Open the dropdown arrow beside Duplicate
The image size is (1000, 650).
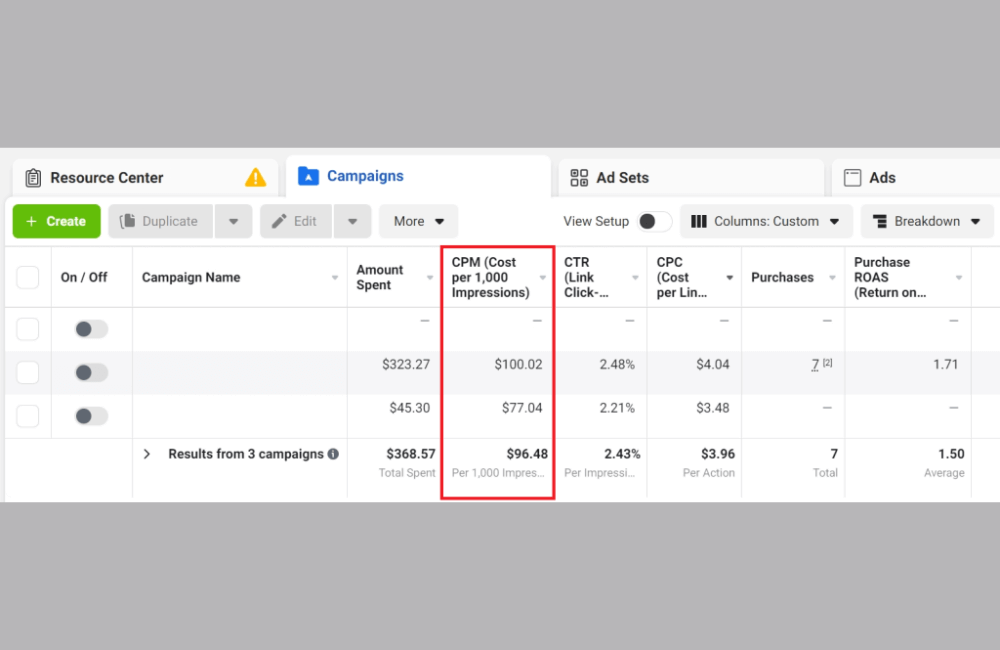click(x=233, y=221)
